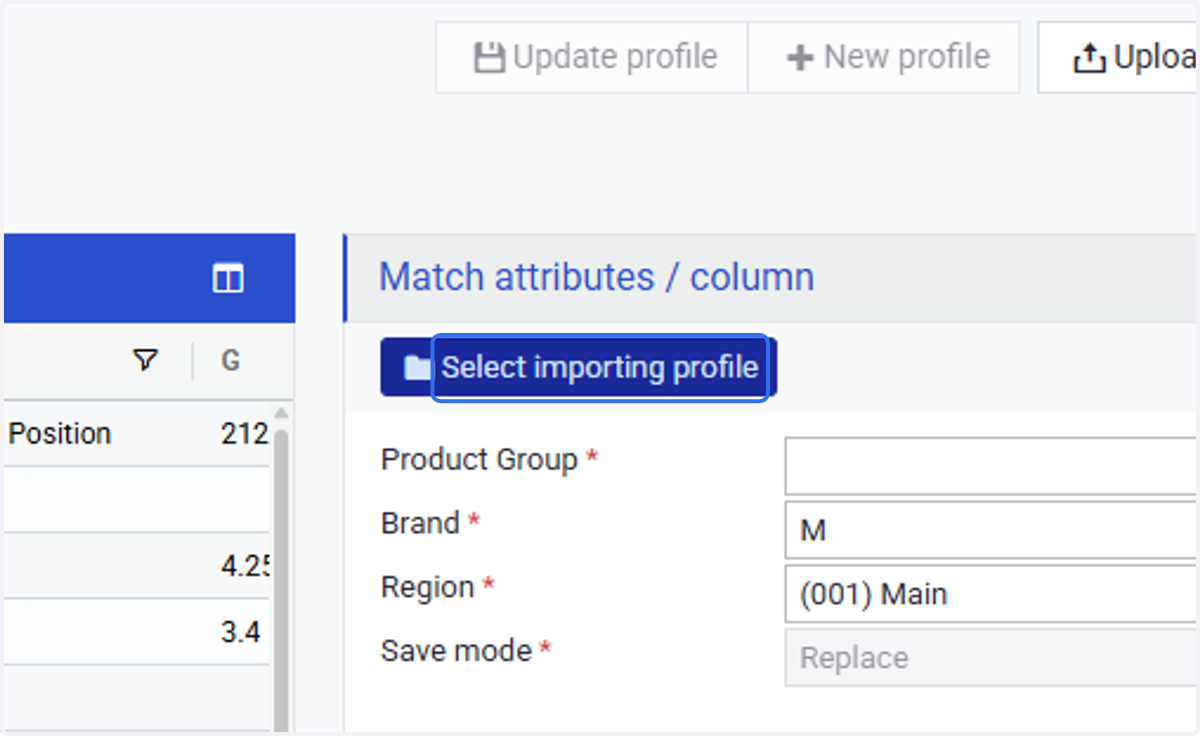Open the Brand field showing M

992,530
